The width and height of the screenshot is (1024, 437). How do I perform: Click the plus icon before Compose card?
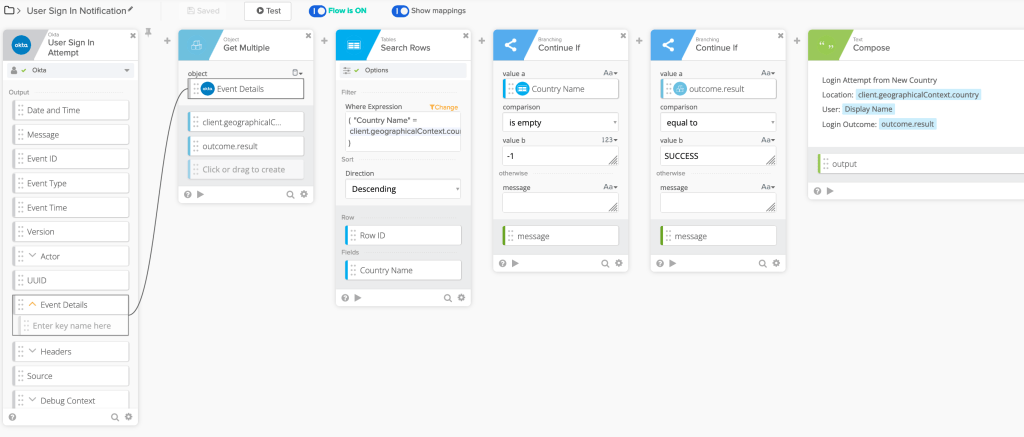click(796, 42)
